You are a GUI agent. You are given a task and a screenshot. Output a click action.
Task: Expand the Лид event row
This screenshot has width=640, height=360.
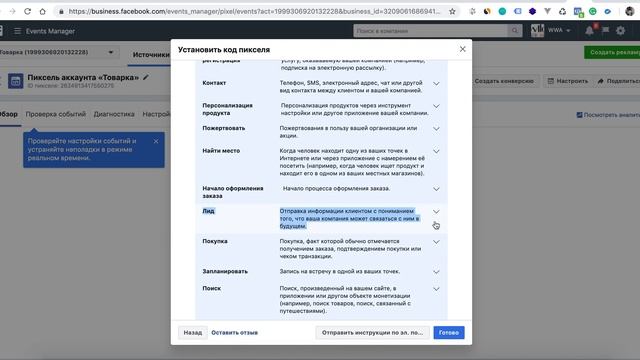click(436, 212)
